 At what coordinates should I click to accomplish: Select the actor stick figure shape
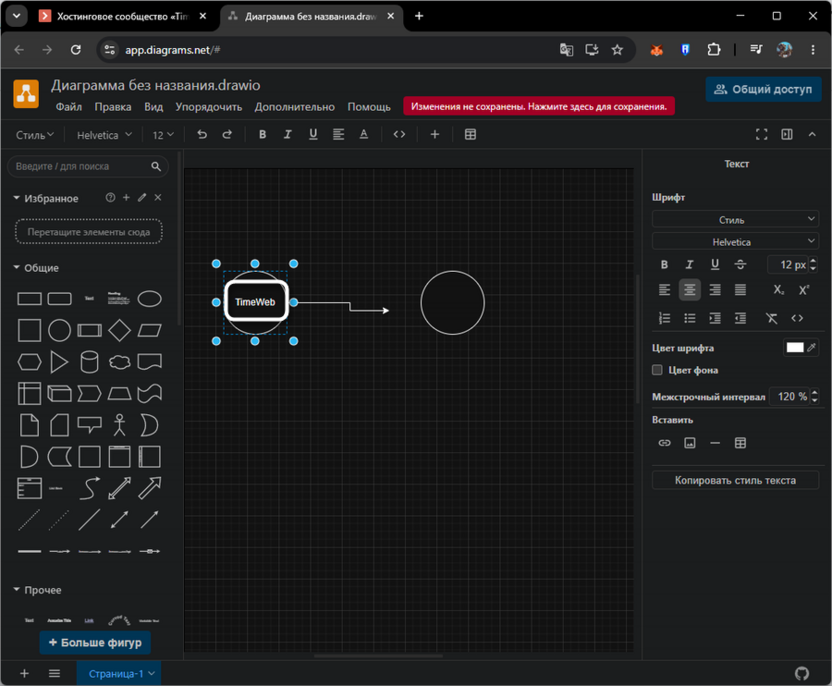pyautogui.click(x=119, y=425)
